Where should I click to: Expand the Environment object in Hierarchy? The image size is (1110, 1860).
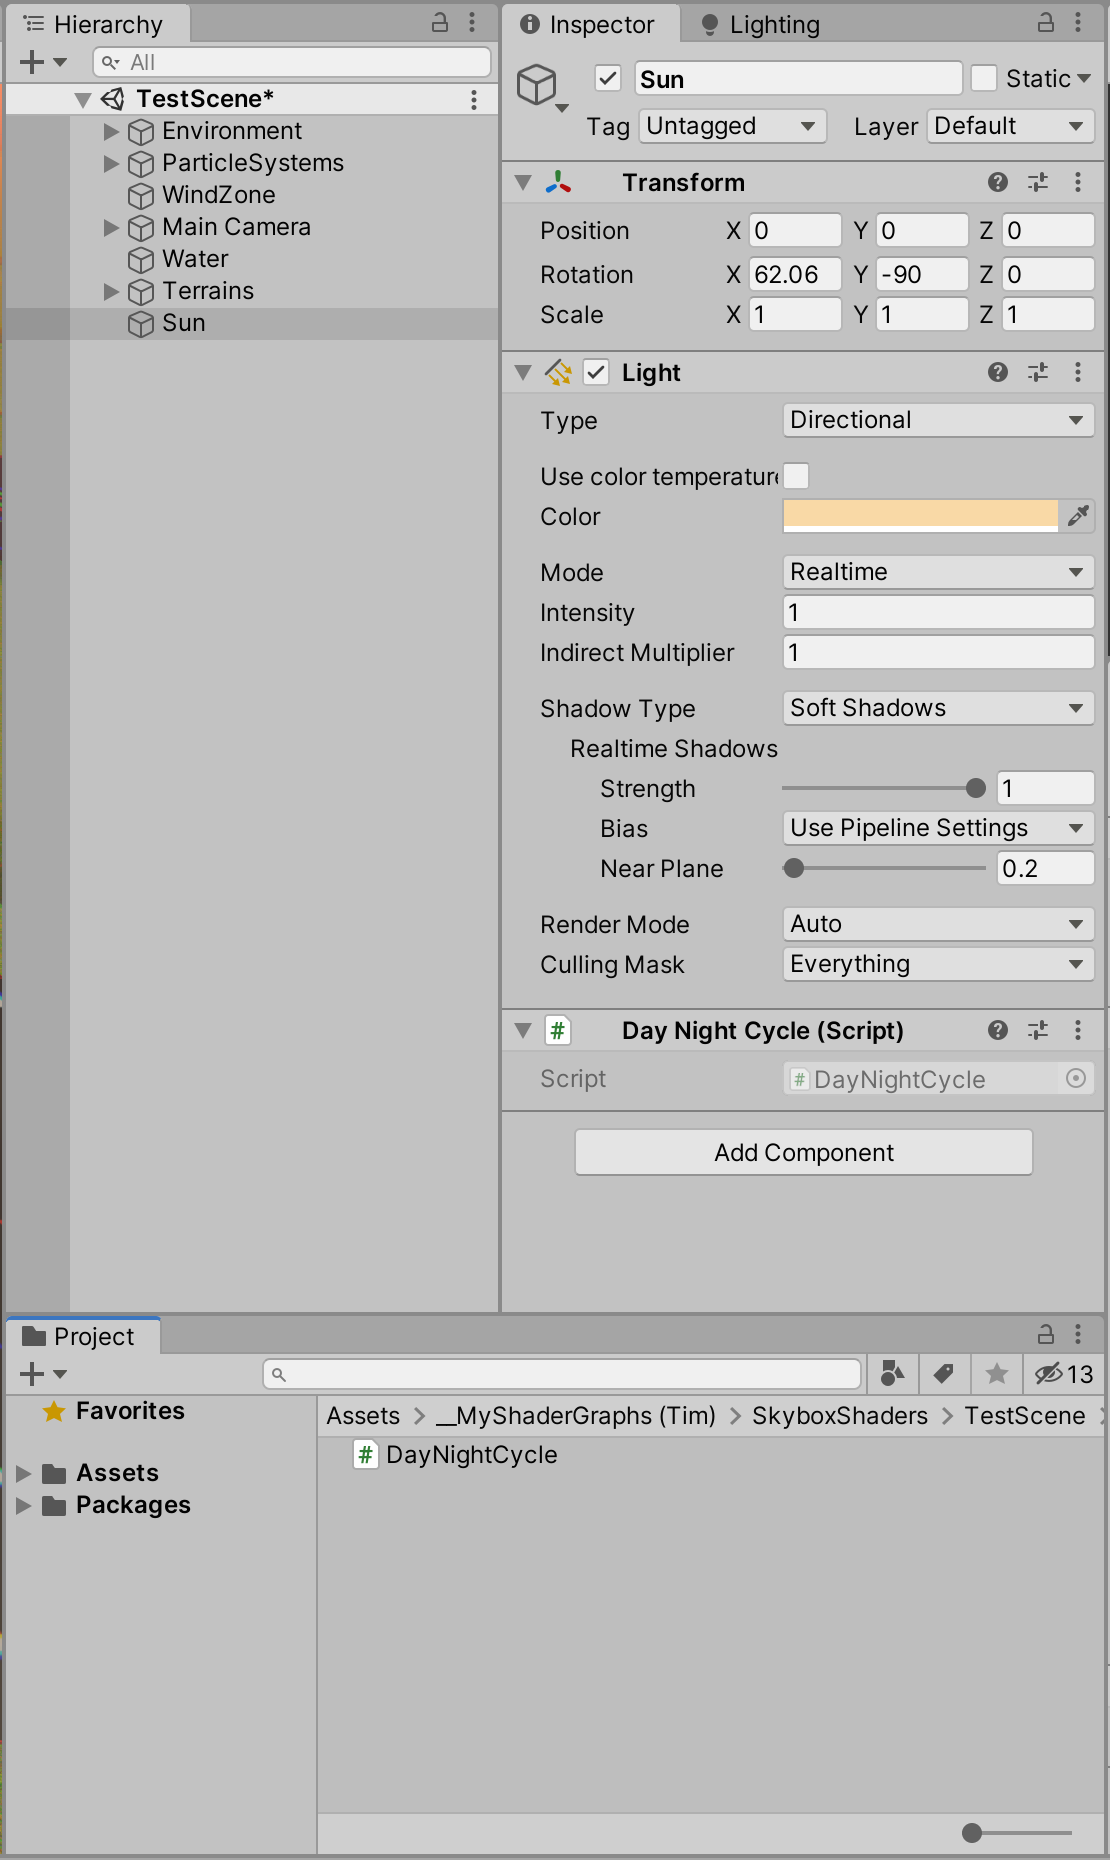pos(111,131)
